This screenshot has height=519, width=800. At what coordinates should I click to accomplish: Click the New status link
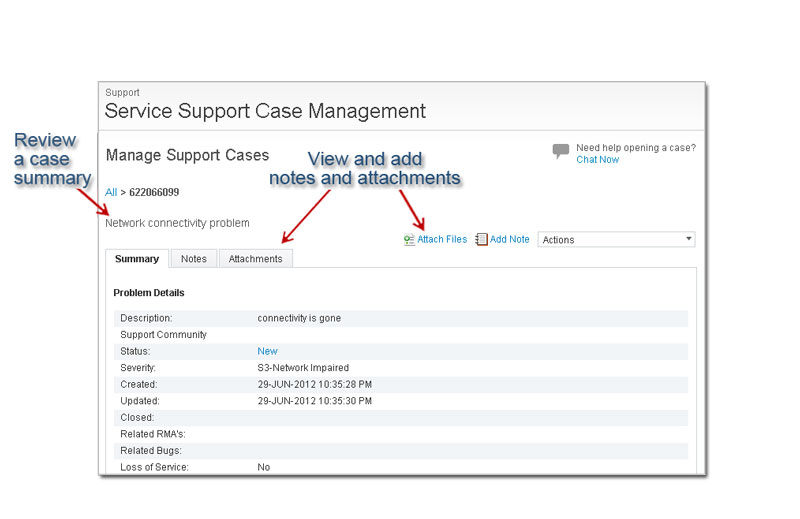[x=267, y=352]
